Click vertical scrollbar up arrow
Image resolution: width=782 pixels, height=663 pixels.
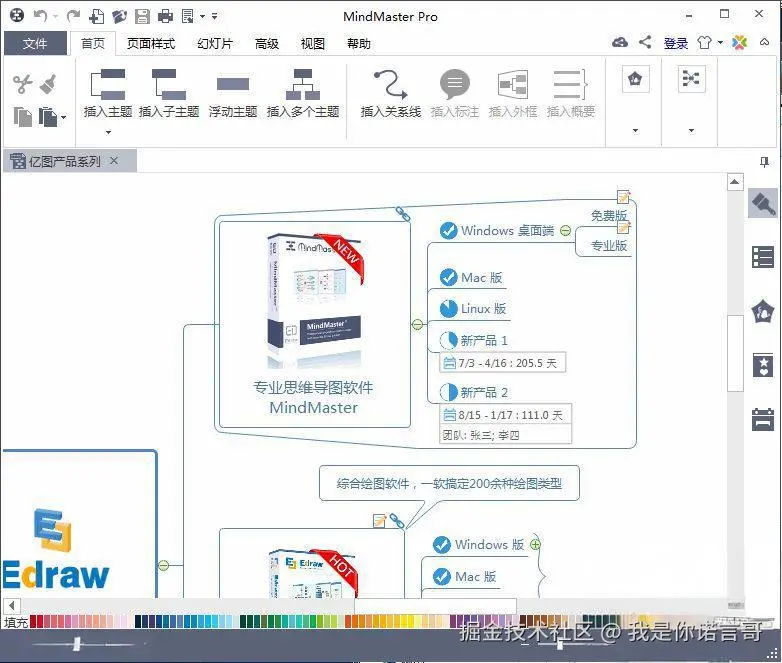[735, 183]
